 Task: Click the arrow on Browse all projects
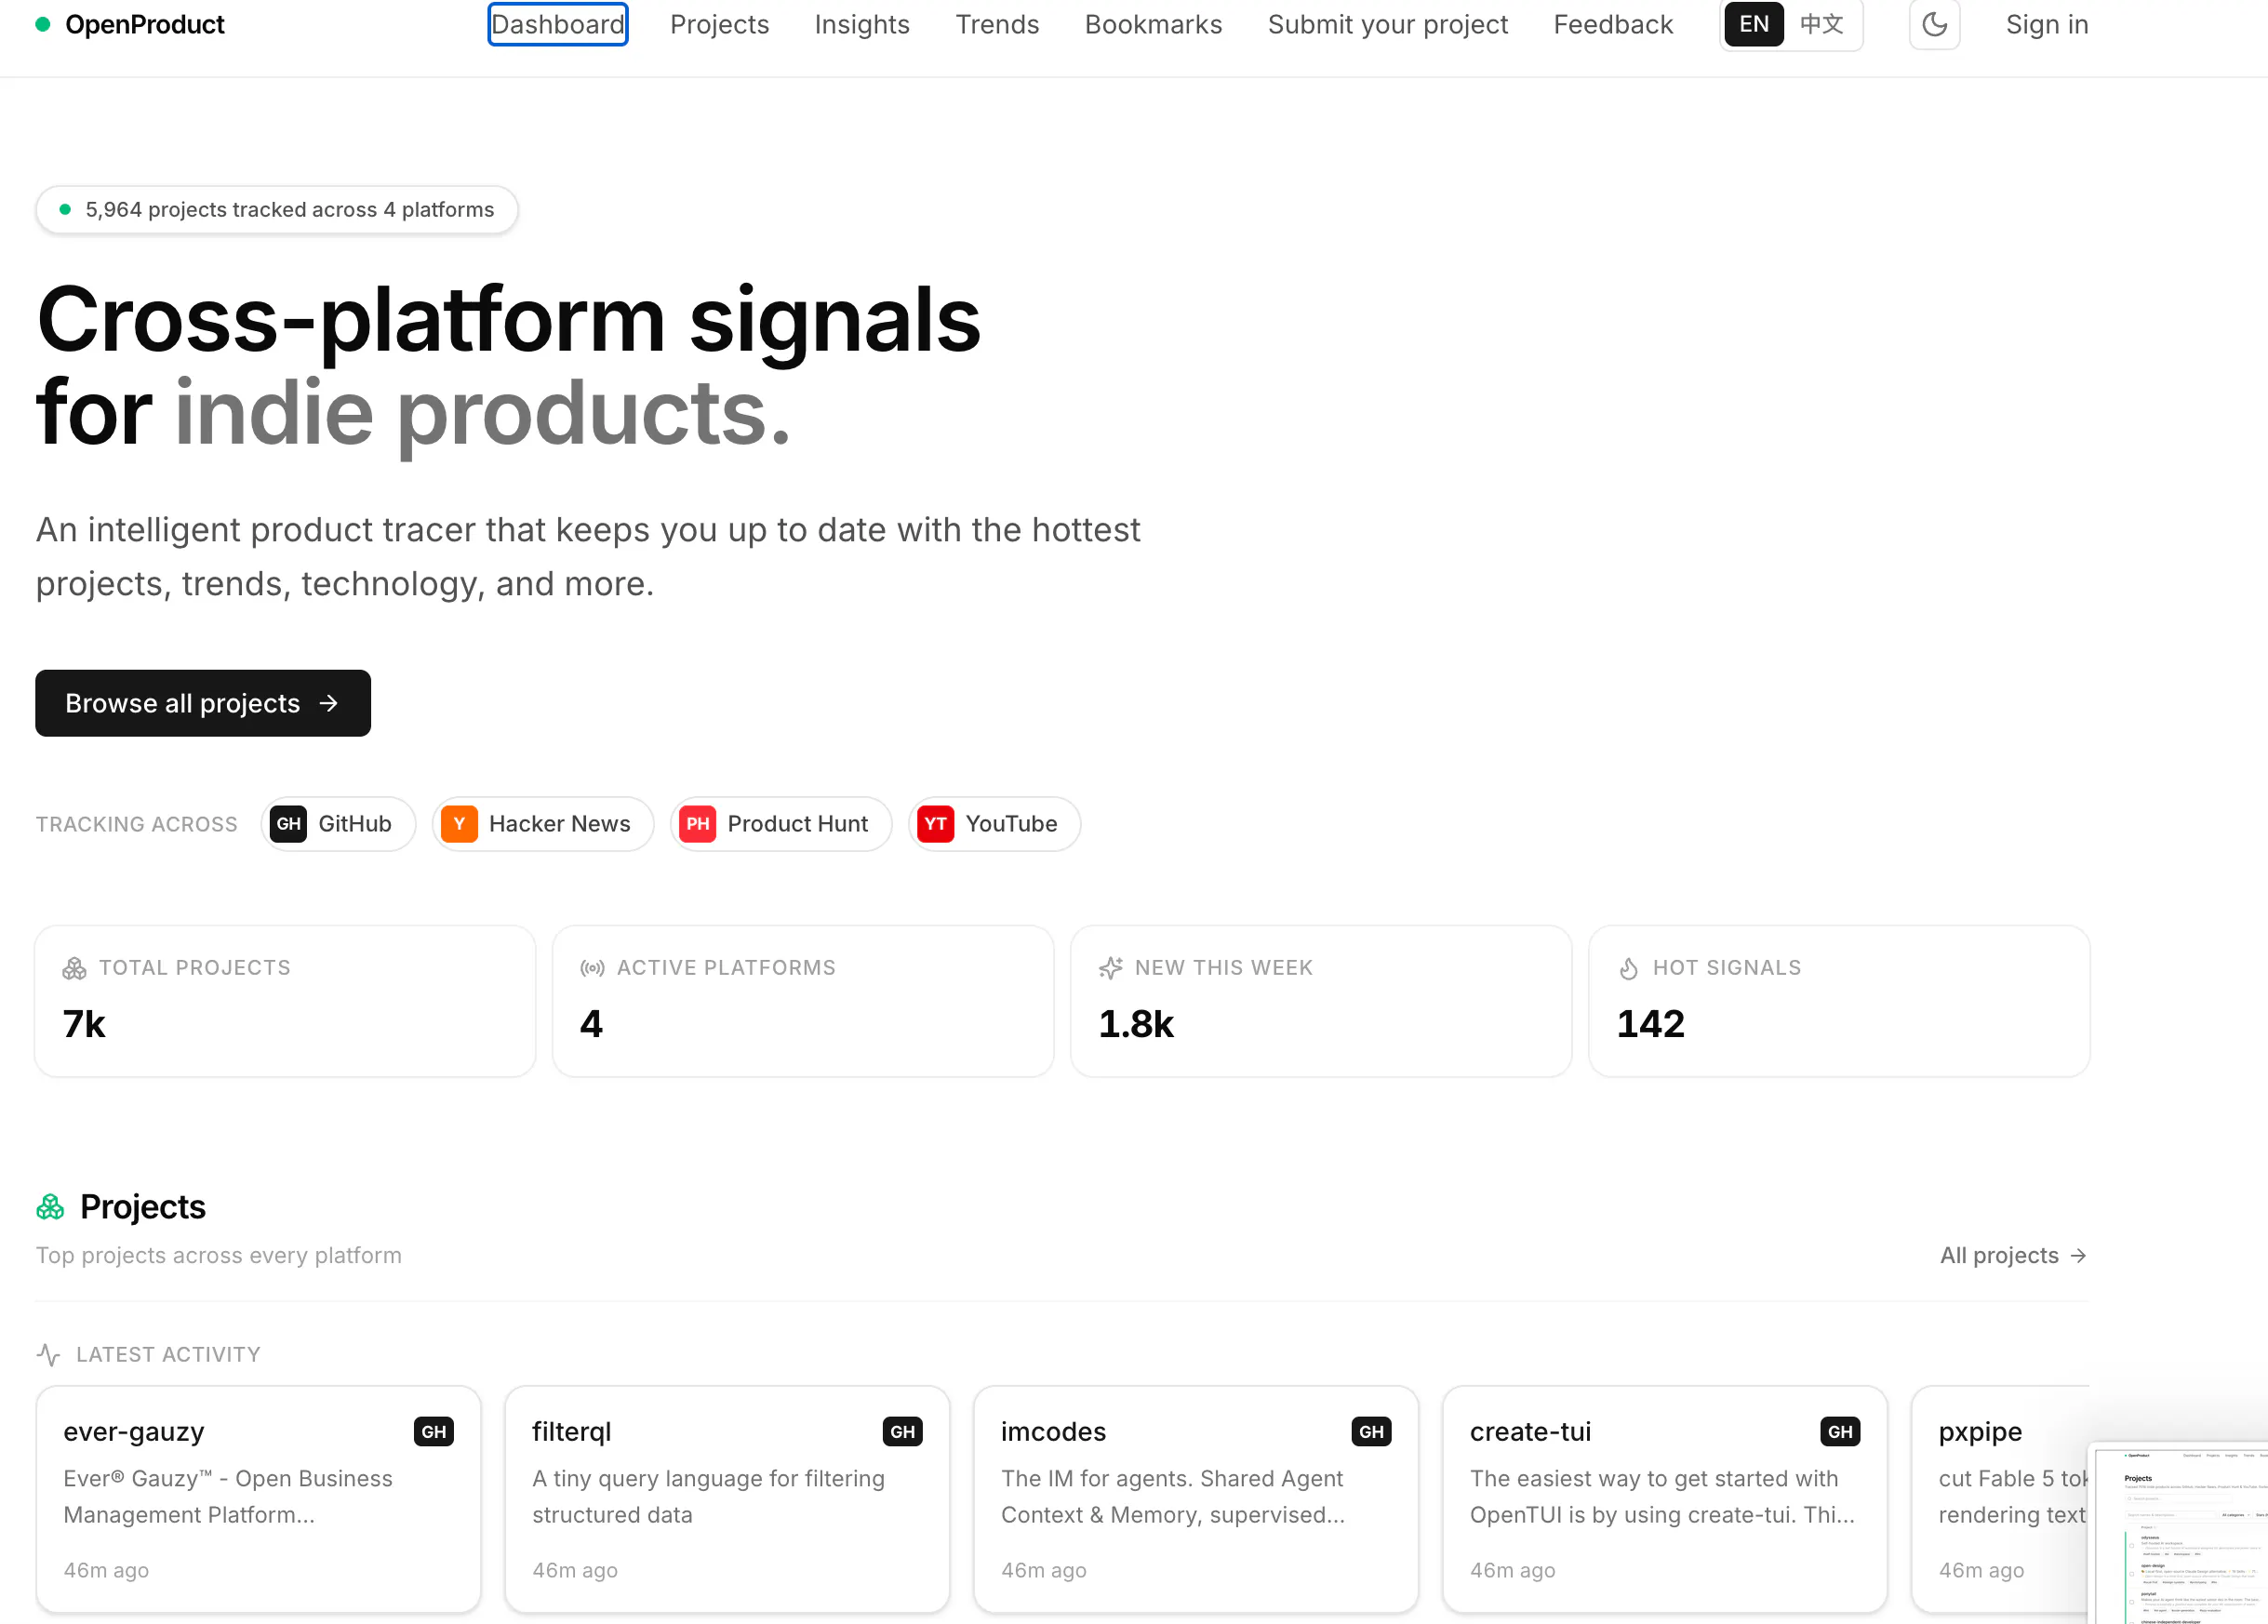coord(328,703)
